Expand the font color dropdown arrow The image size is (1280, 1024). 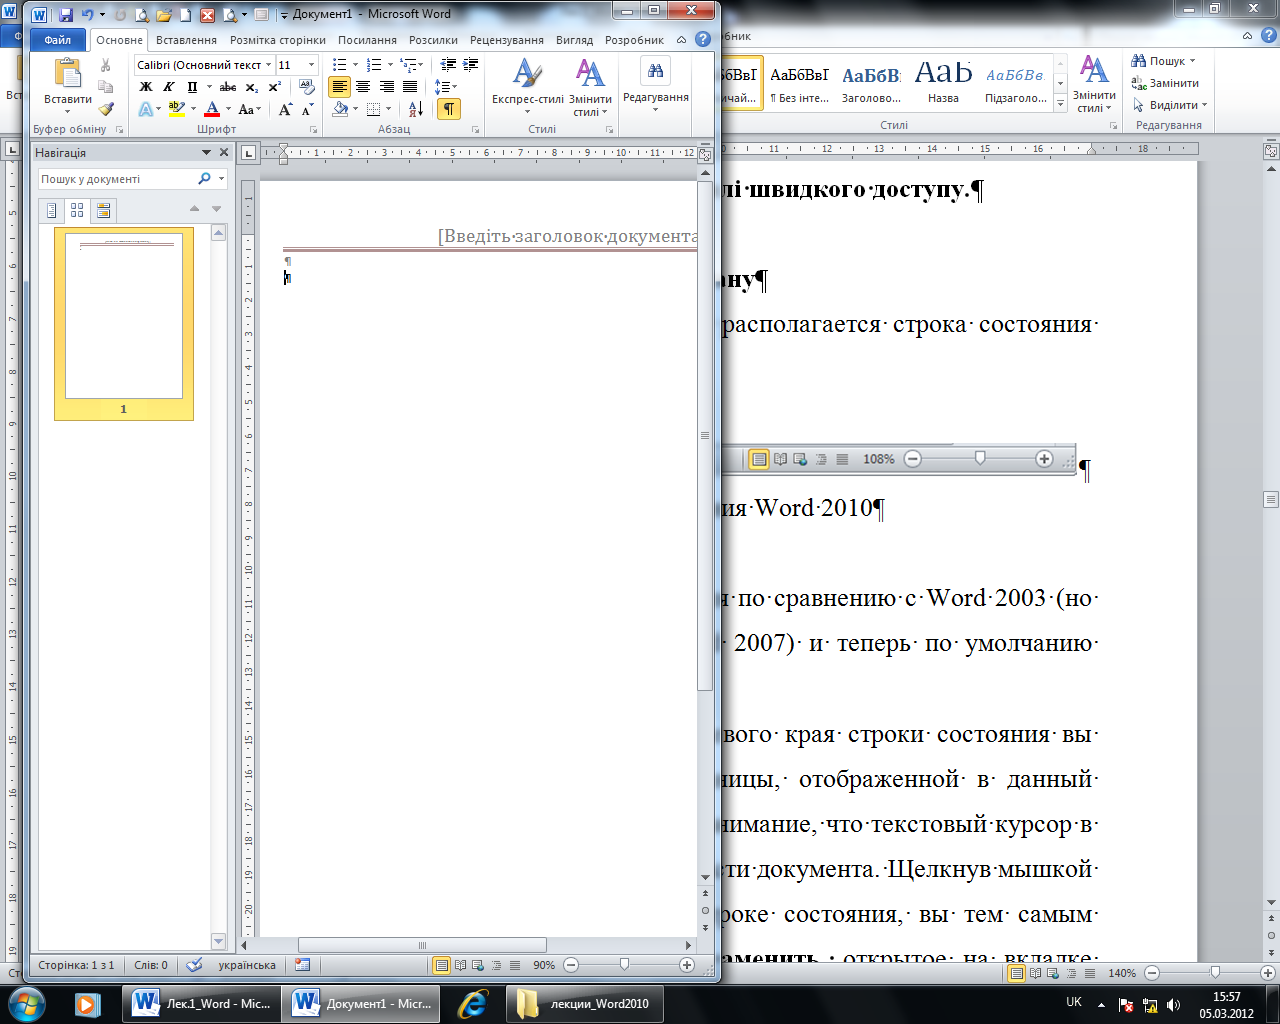[x=228, y=109]
